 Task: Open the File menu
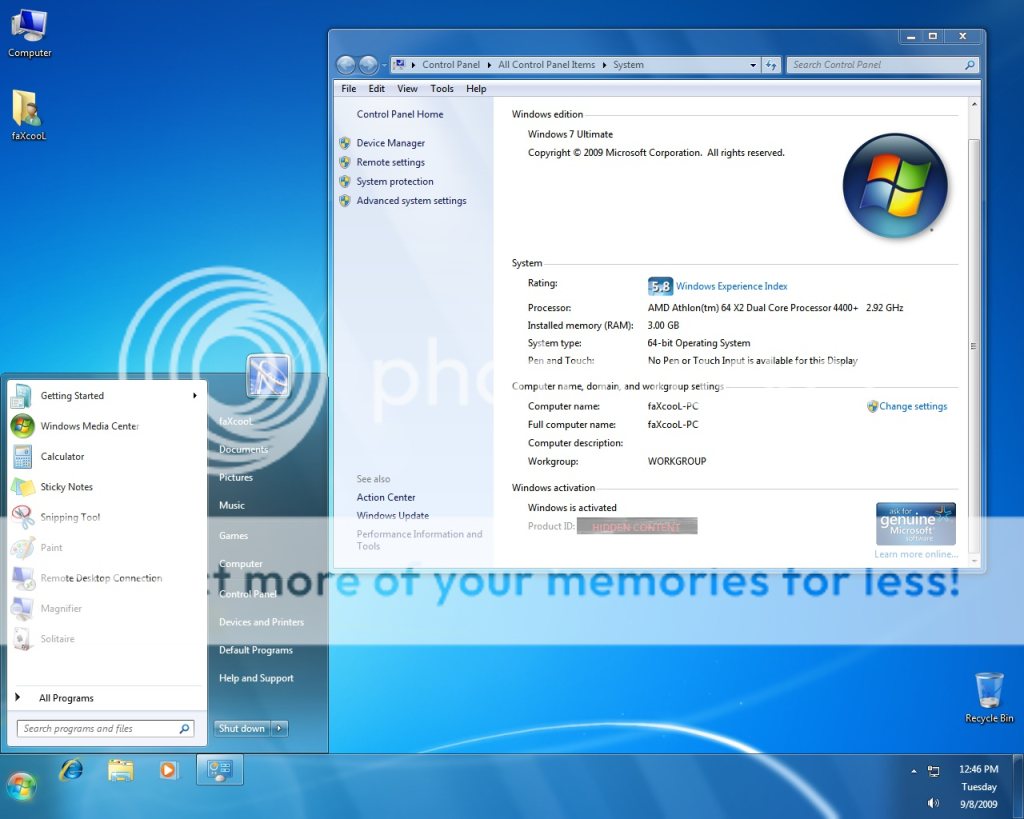coord(349,89)
